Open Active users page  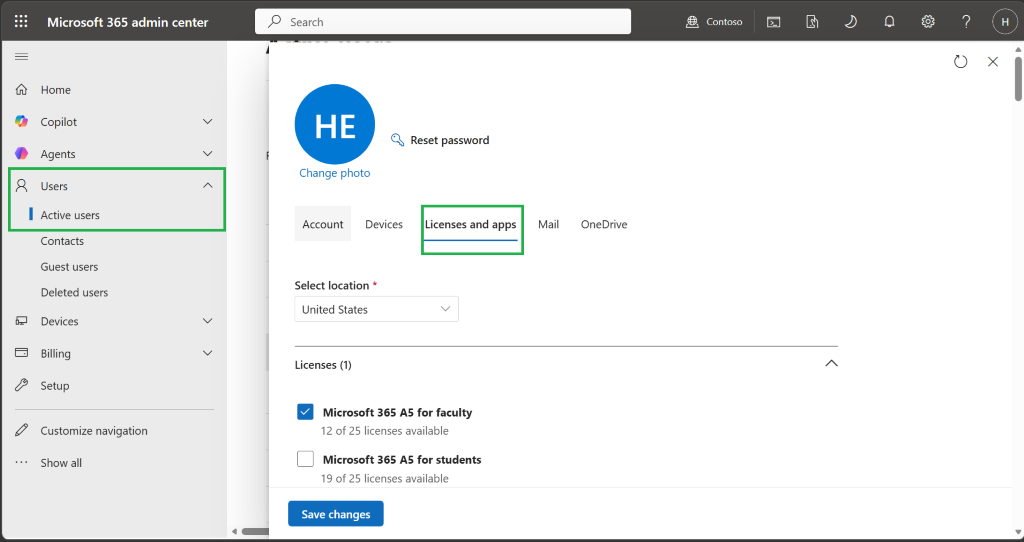70,215
